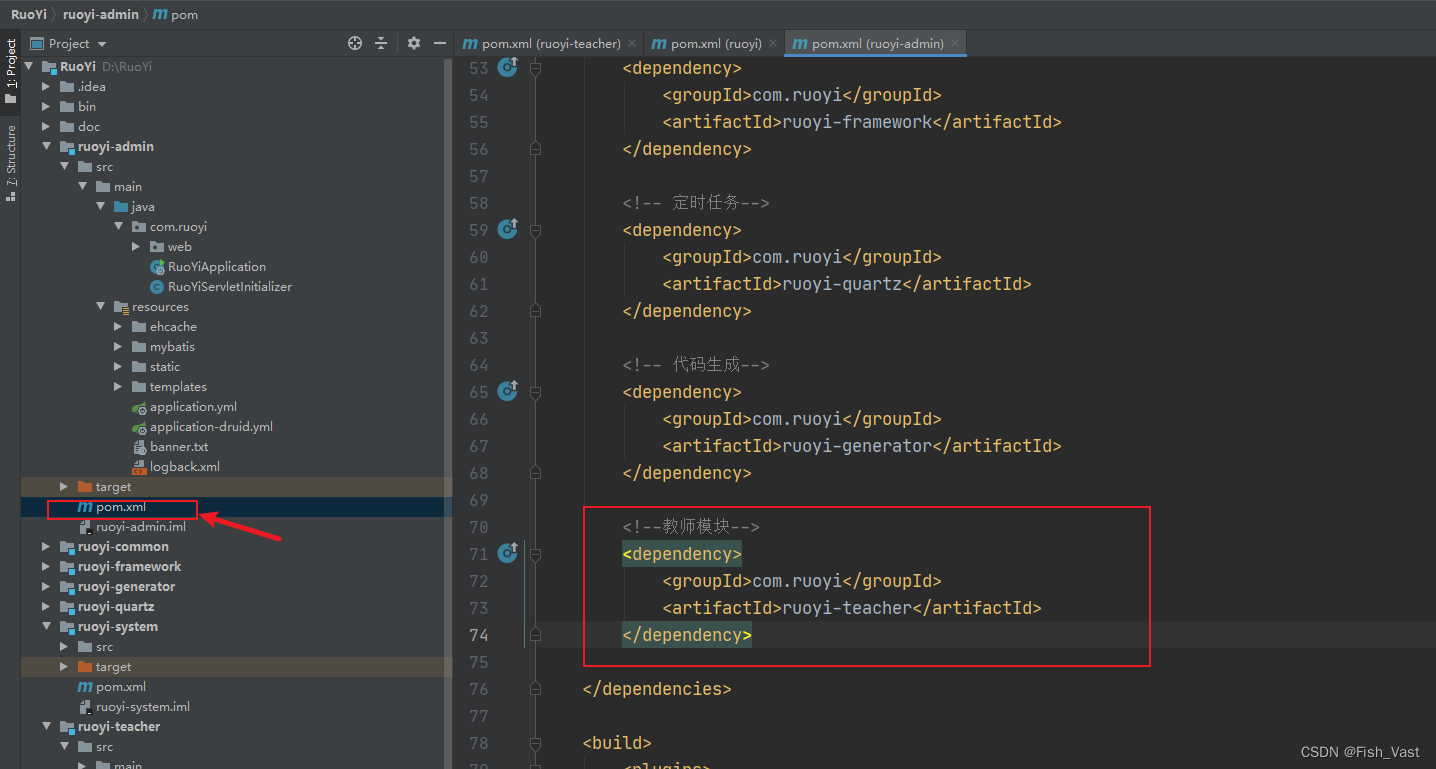Image resolution: width=1436 pixels, height=769 pixels.
Task: Expand the ruoyi-common module
Action: [x=46, y=547]
